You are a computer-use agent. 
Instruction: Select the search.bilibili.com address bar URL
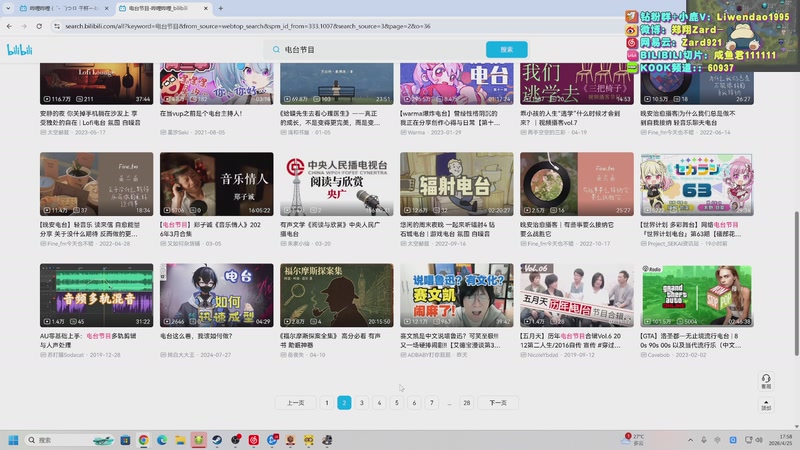click(248, 26)
